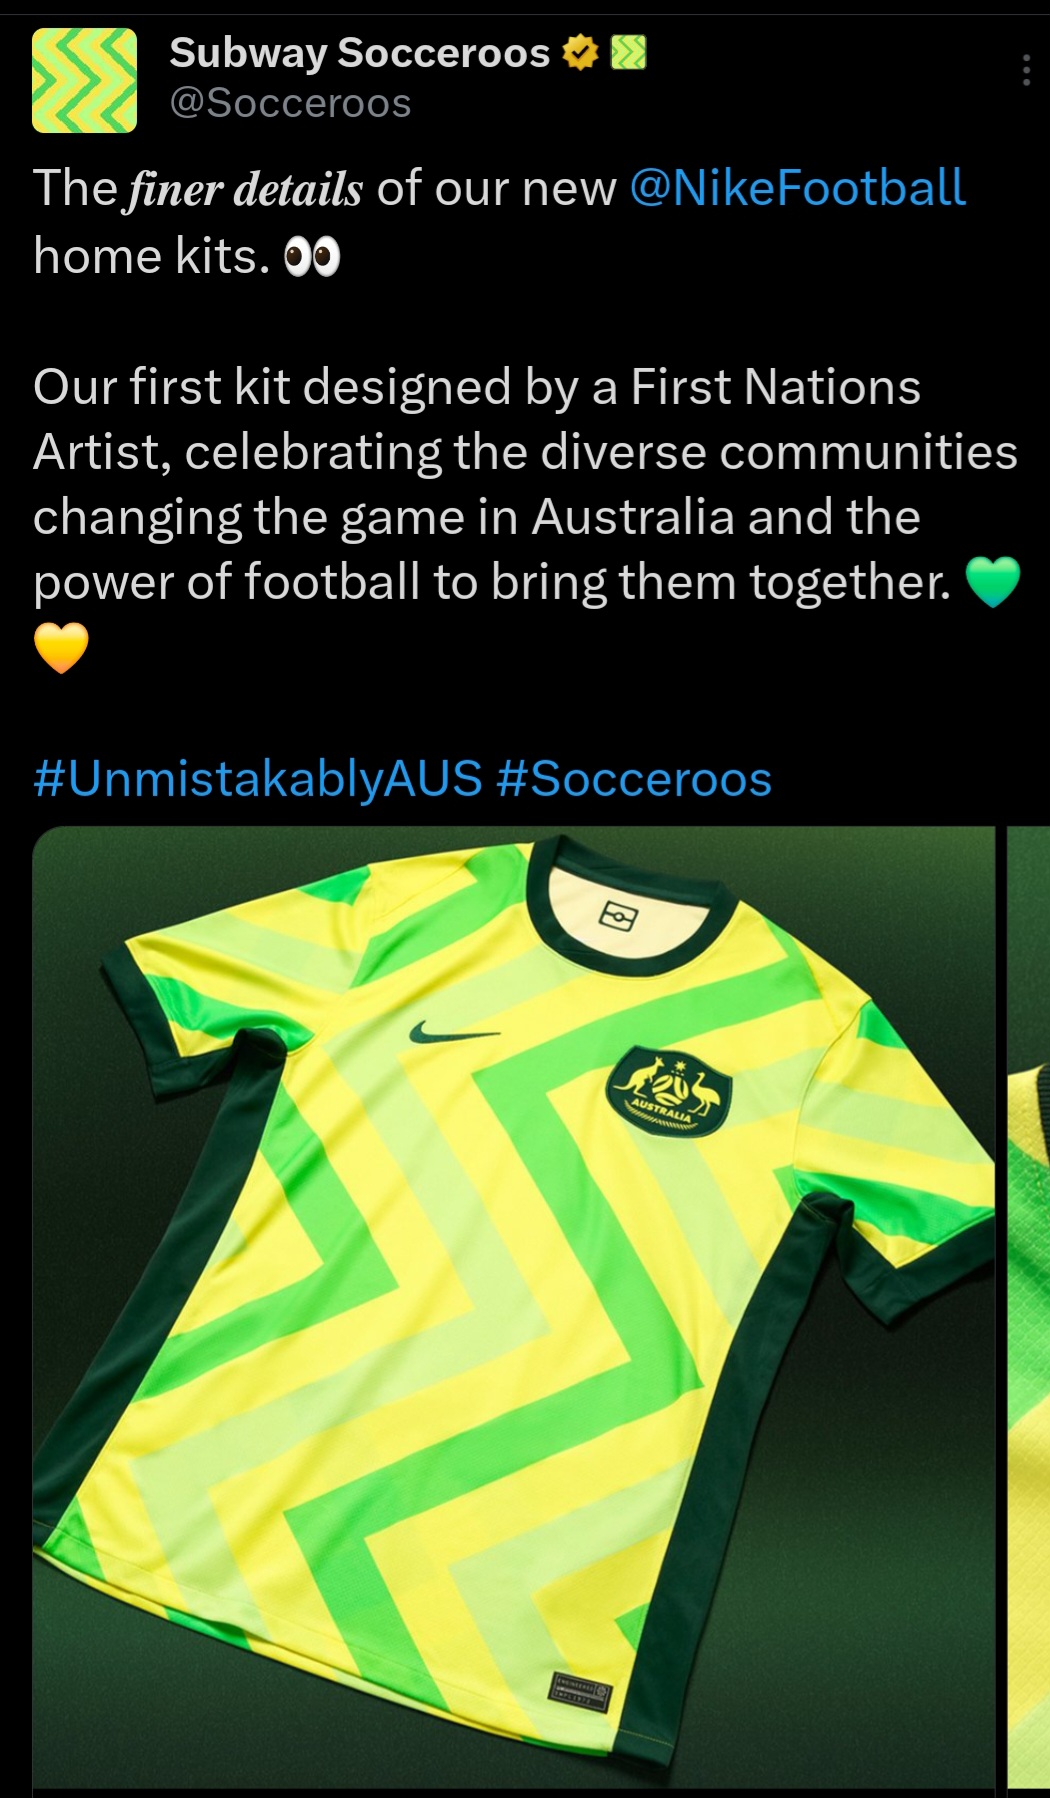Image resolution: width=1050 pixels, height=1798 pixels.
Task: Open the #UnmistakablyAUS hashtag
Action: coord(258,778)
